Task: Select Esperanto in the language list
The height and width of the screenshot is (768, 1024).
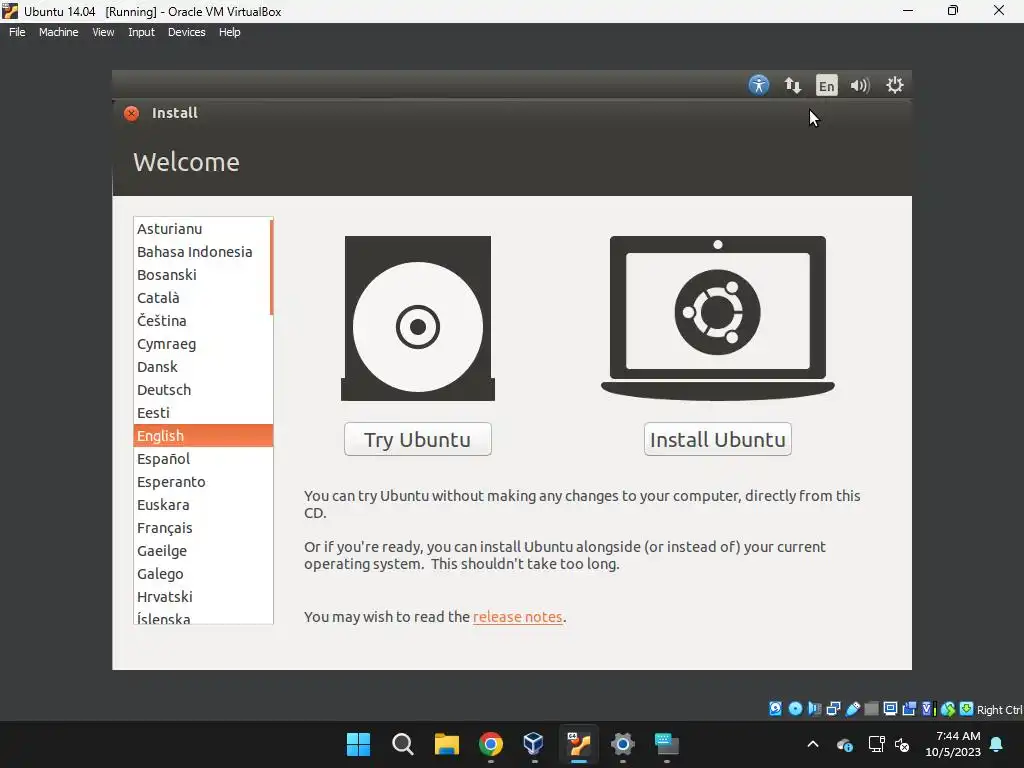Action: point(202,482)
